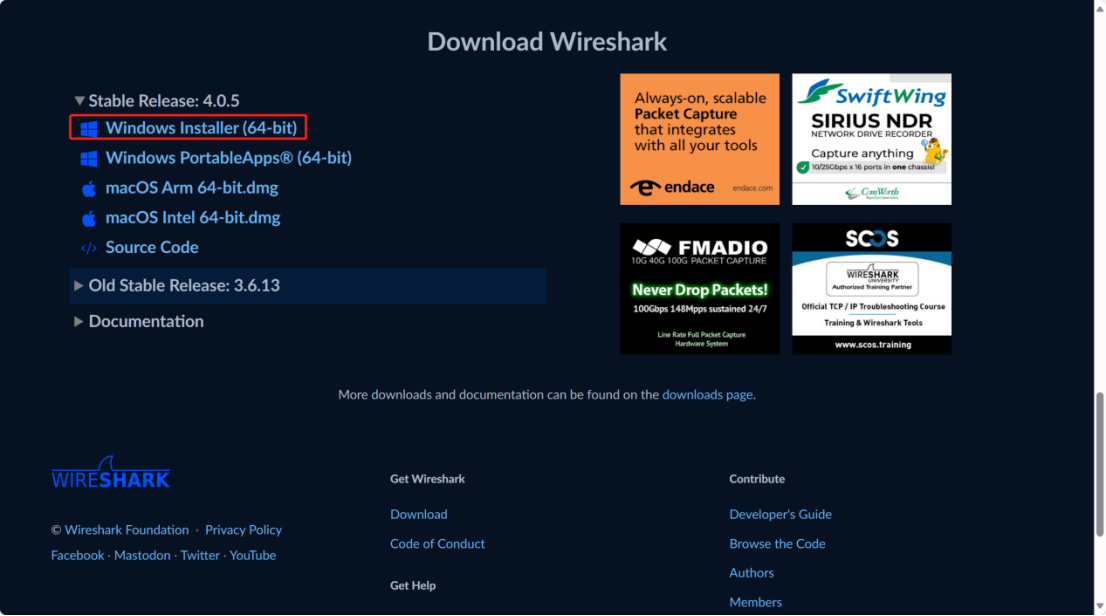The width and height of the screenshot is (1106, 616).
Task: Click the Apple icon beside macOS Arm 64-bit.dmg
Action: [x=89, y=188]
